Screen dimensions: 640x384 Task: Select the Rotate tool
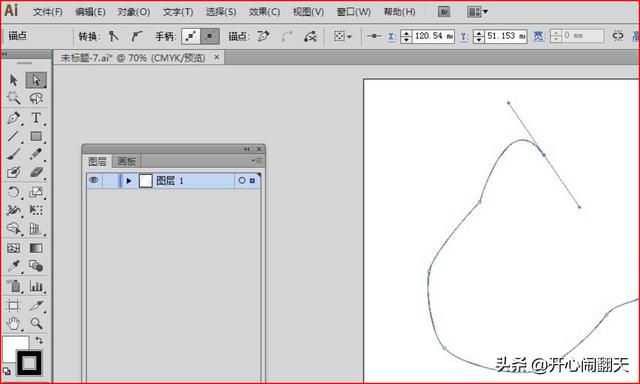[13, 192]
